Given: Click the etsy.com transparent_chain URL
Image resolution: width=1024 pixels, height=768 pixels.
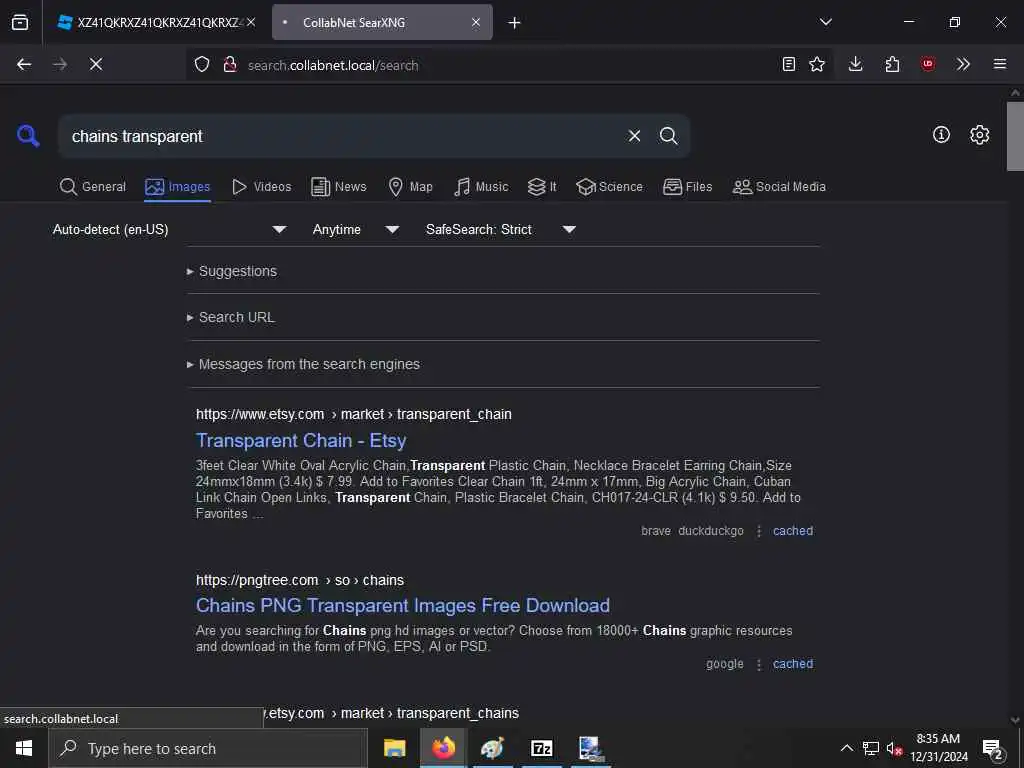Looking at the screenshot, I should [354, 414].
